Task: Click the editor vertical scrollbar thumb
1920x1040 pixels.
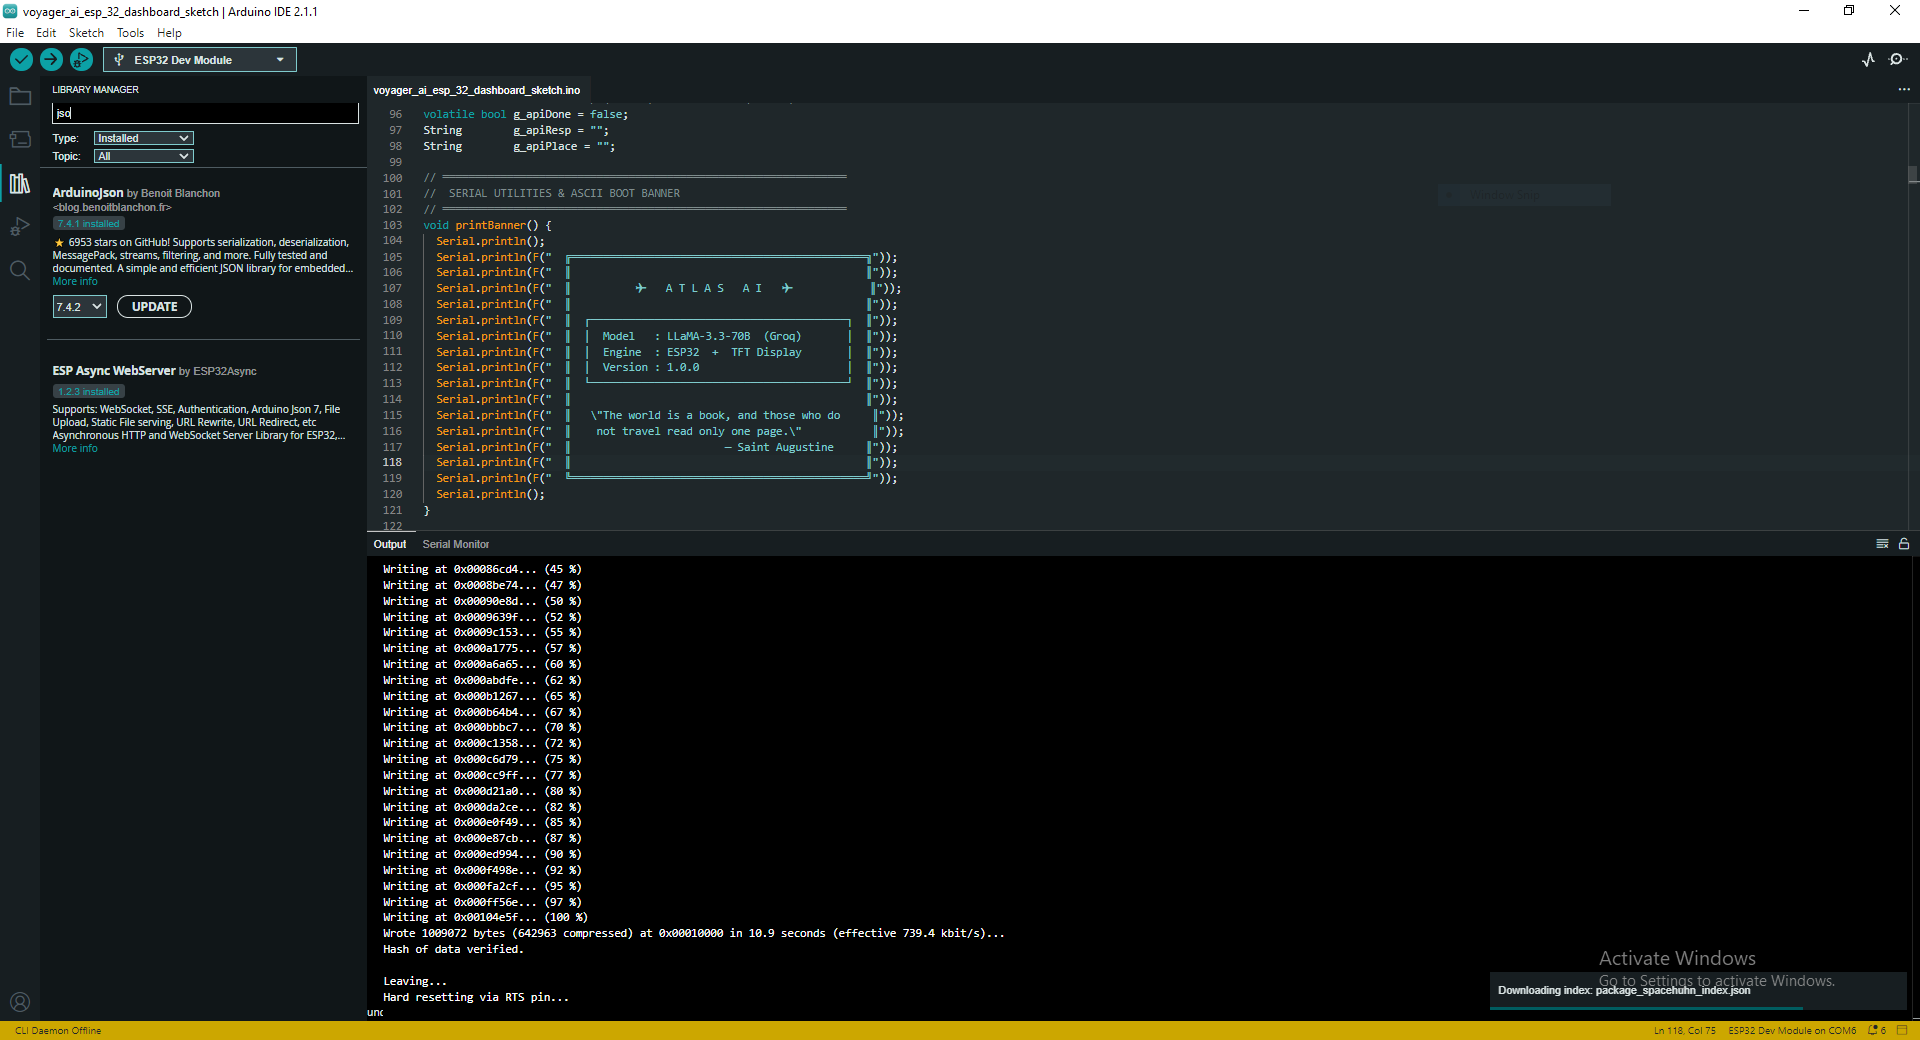Action: pyautogui.click(x=1913, y=174)
